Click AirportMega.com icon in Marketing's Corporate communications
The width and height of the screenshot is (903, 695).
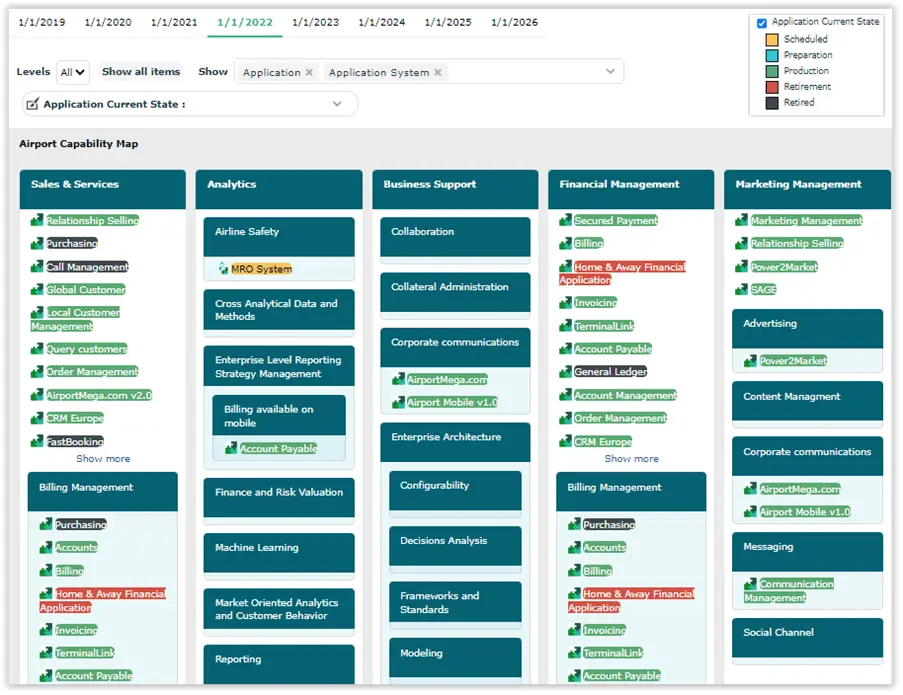(750, 489)
